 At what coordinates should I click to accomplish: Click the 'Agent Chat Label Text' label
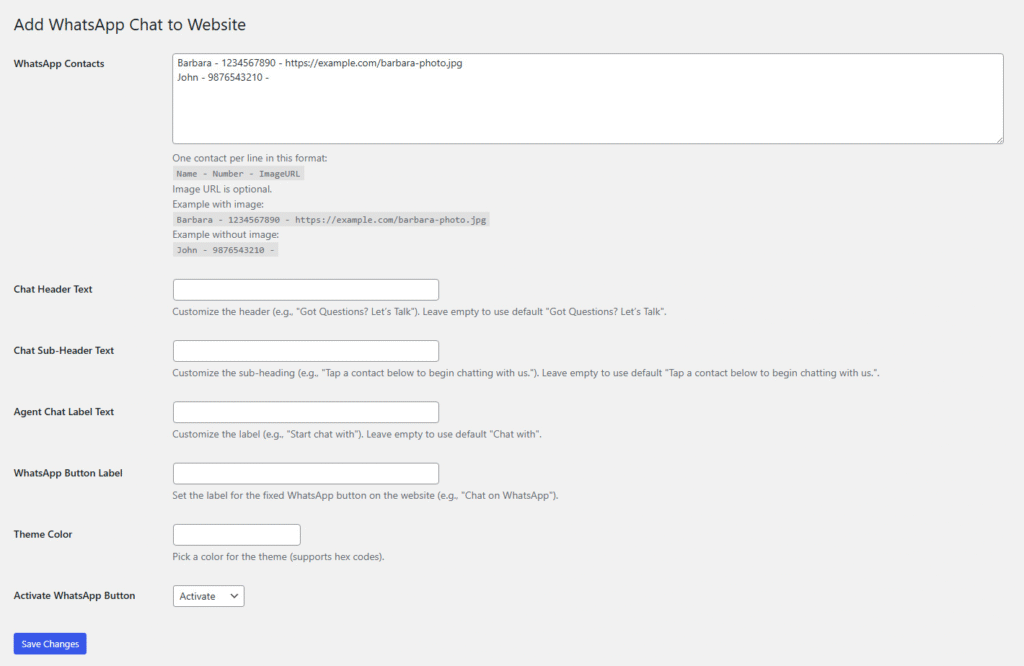tap(64, 412)
